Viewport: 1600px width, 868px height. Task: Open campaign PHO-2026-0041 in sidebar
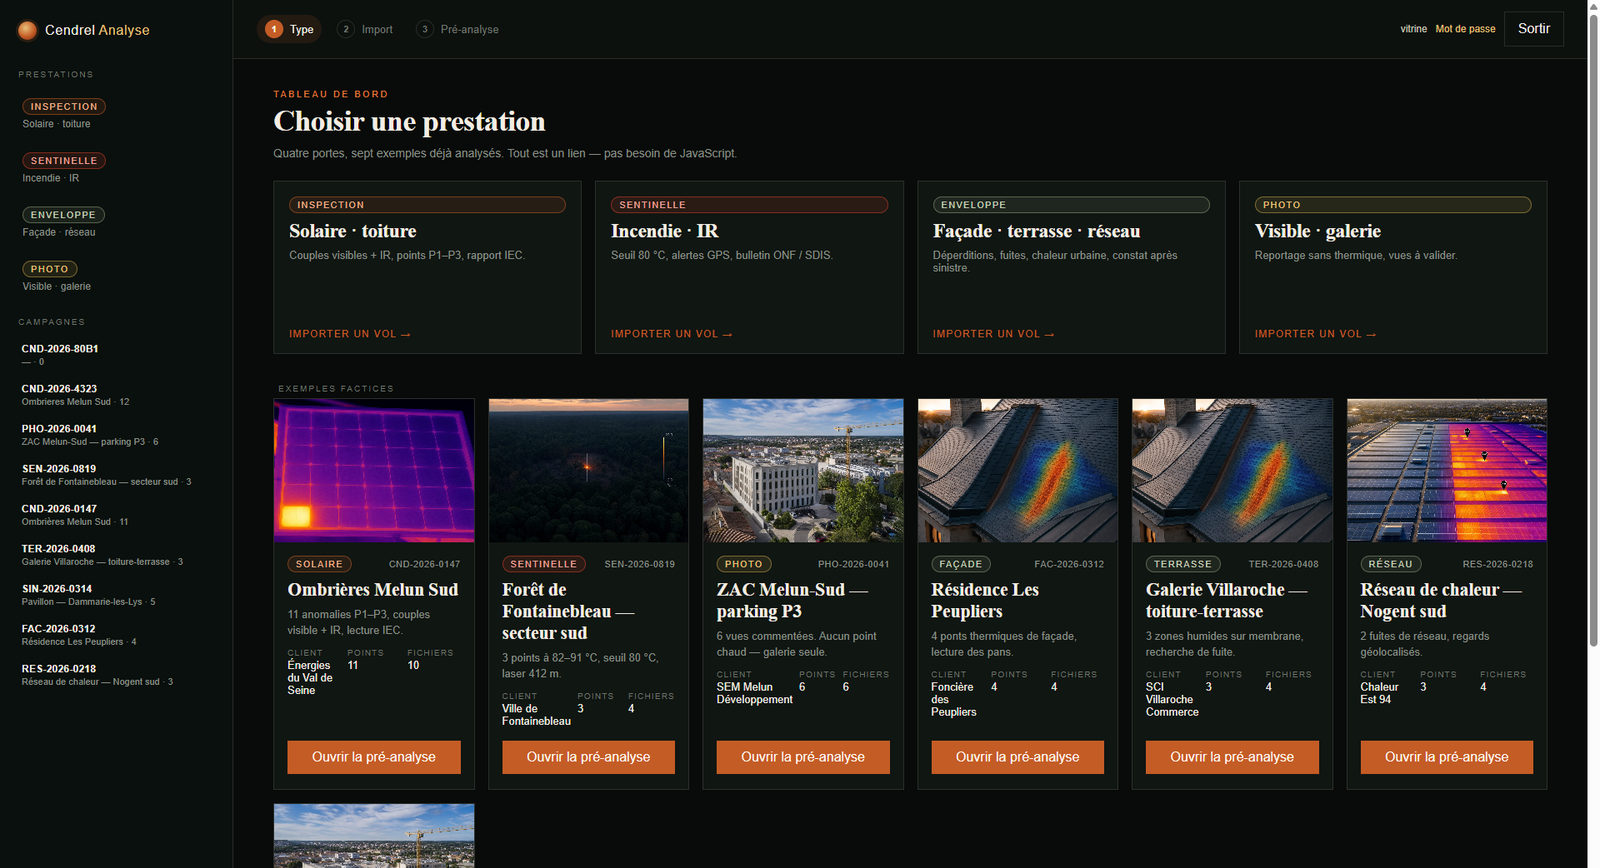pos(90,435)
